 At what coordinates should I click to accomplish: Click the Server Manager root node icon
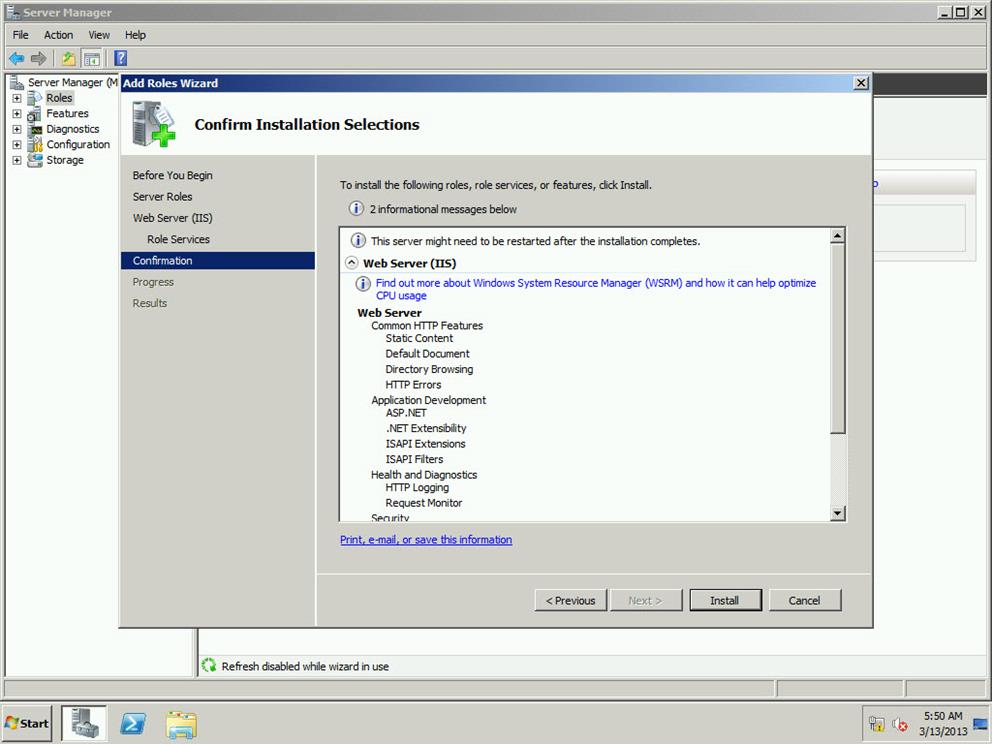(x=17, y=82)
